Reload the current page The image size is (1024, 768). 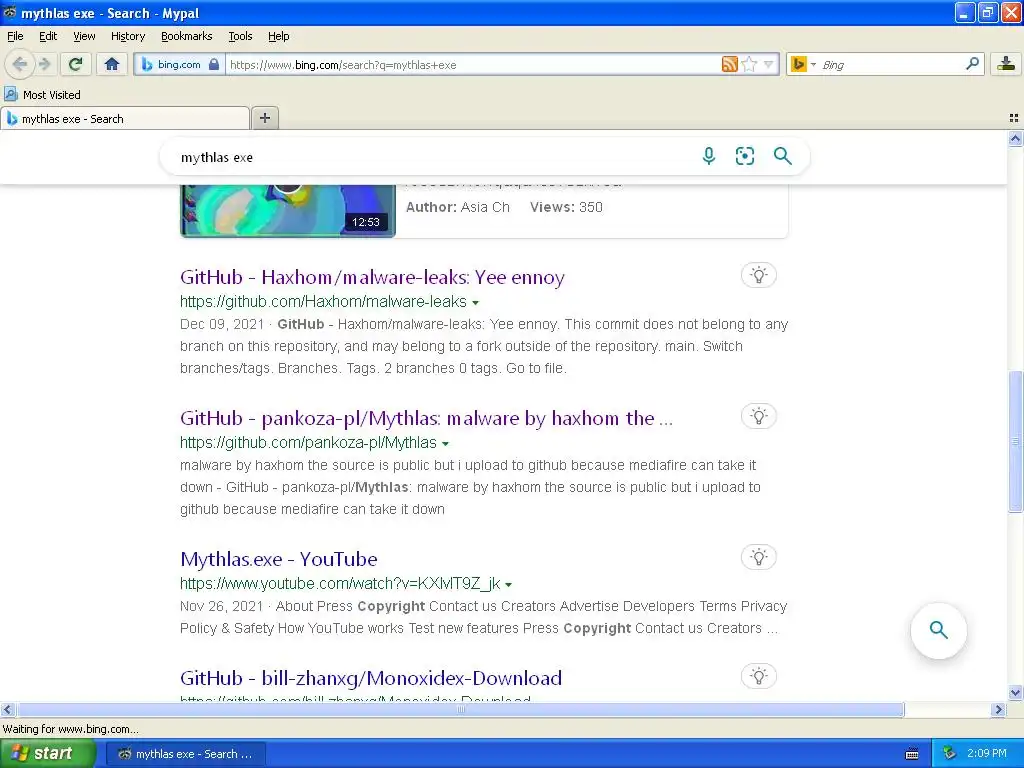[x=75, y=64]
